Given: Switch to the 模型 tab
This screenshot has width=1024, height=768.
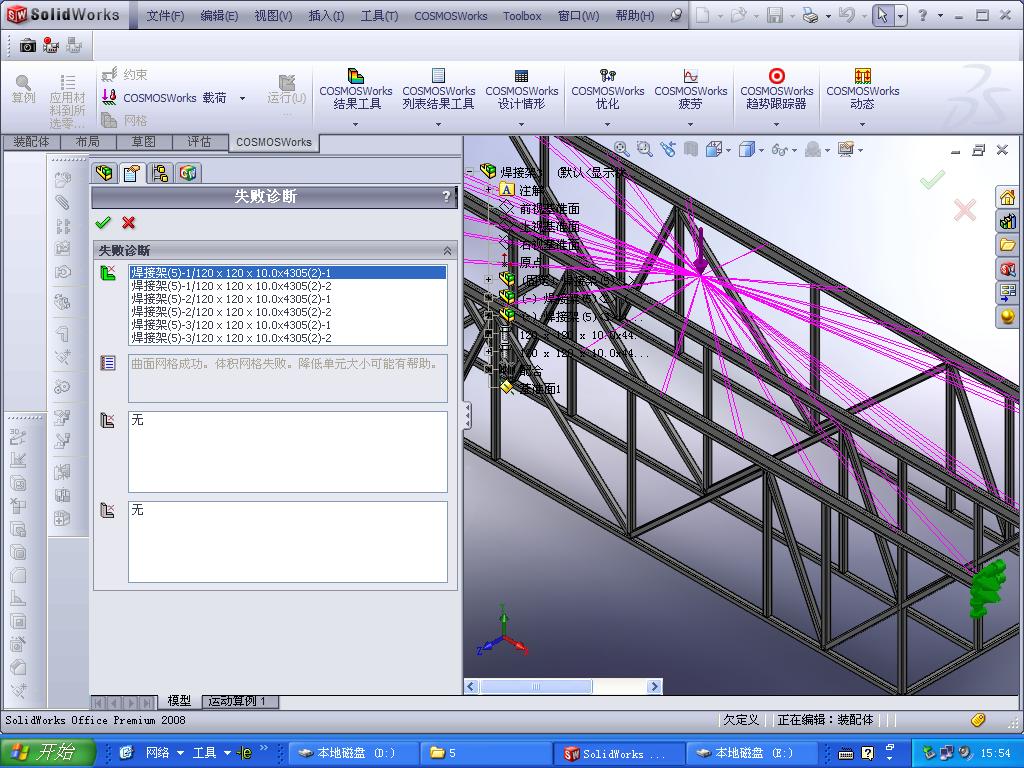Looking at the screenshot, I should click(x=180, y=701).
